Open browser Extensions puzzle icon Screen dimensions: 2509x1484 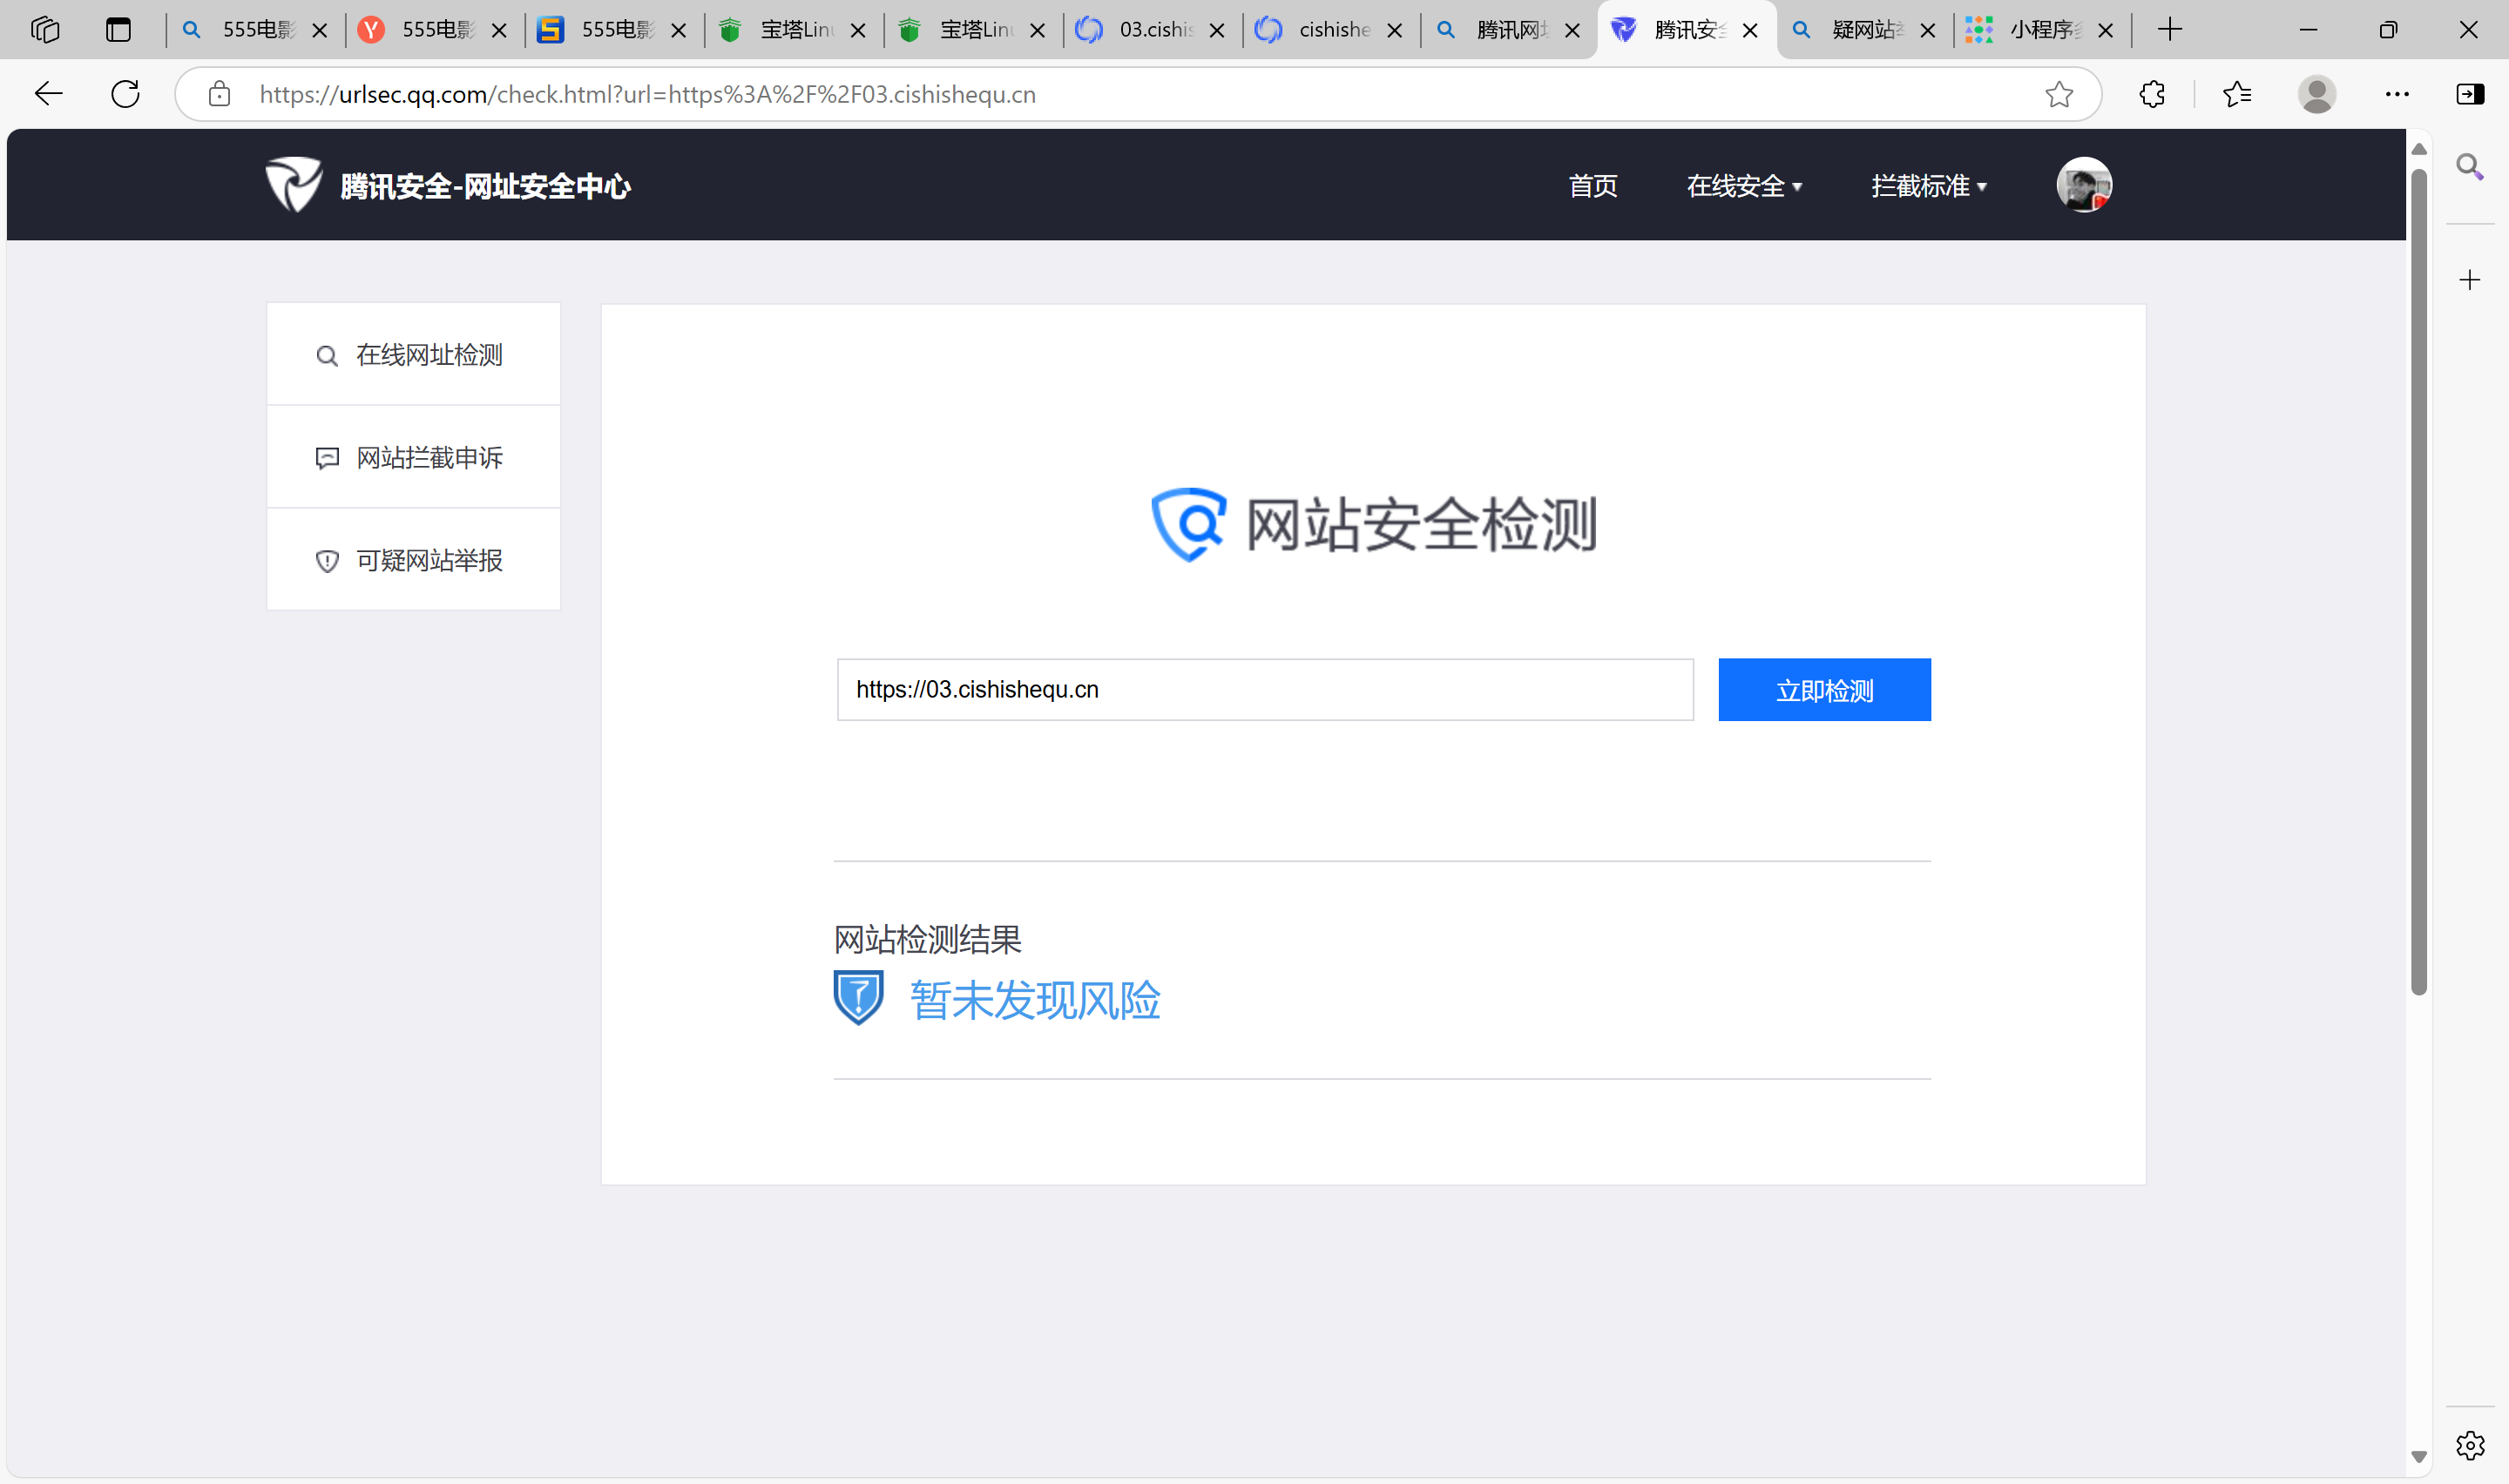pyautogui.click(x=2152, y=94)
